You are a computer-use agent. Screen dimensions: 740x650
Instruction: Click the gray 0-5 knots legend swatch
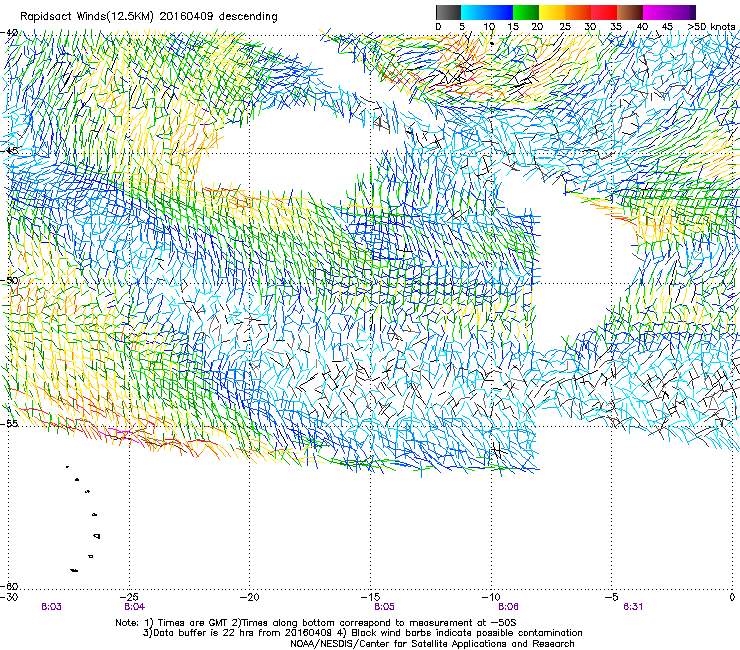[448, 12]
